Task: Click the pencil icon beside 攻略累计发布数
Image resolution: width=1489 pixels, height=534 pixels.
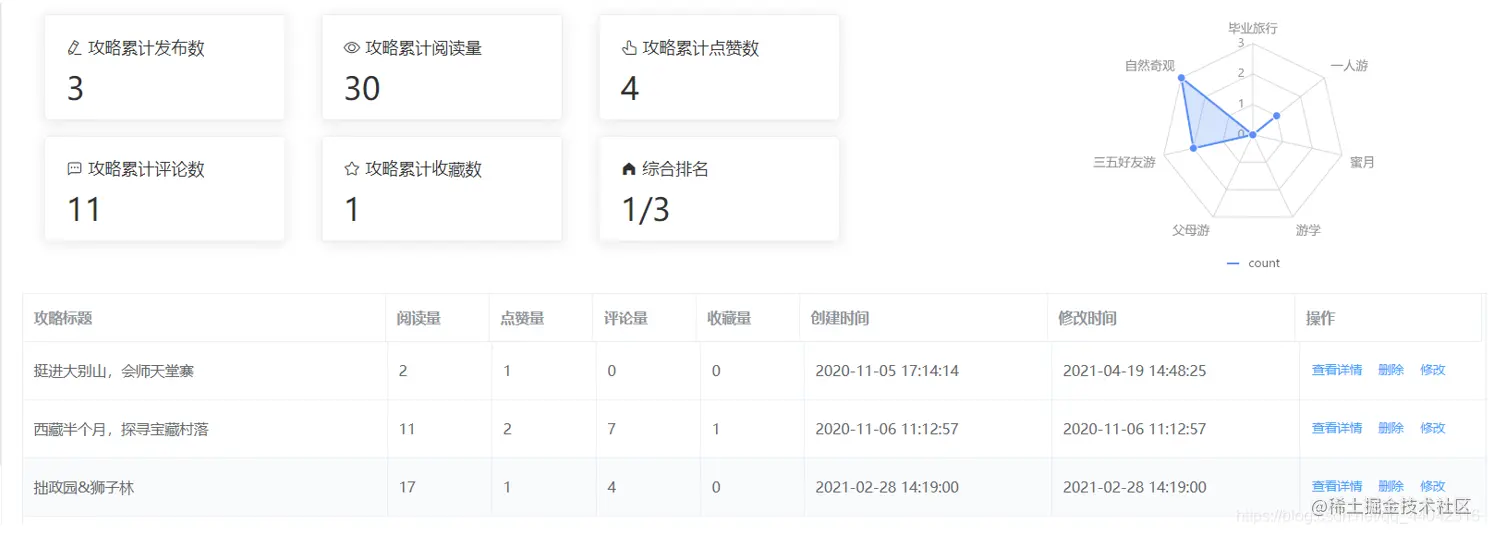Action: click(x=74, y=48)
